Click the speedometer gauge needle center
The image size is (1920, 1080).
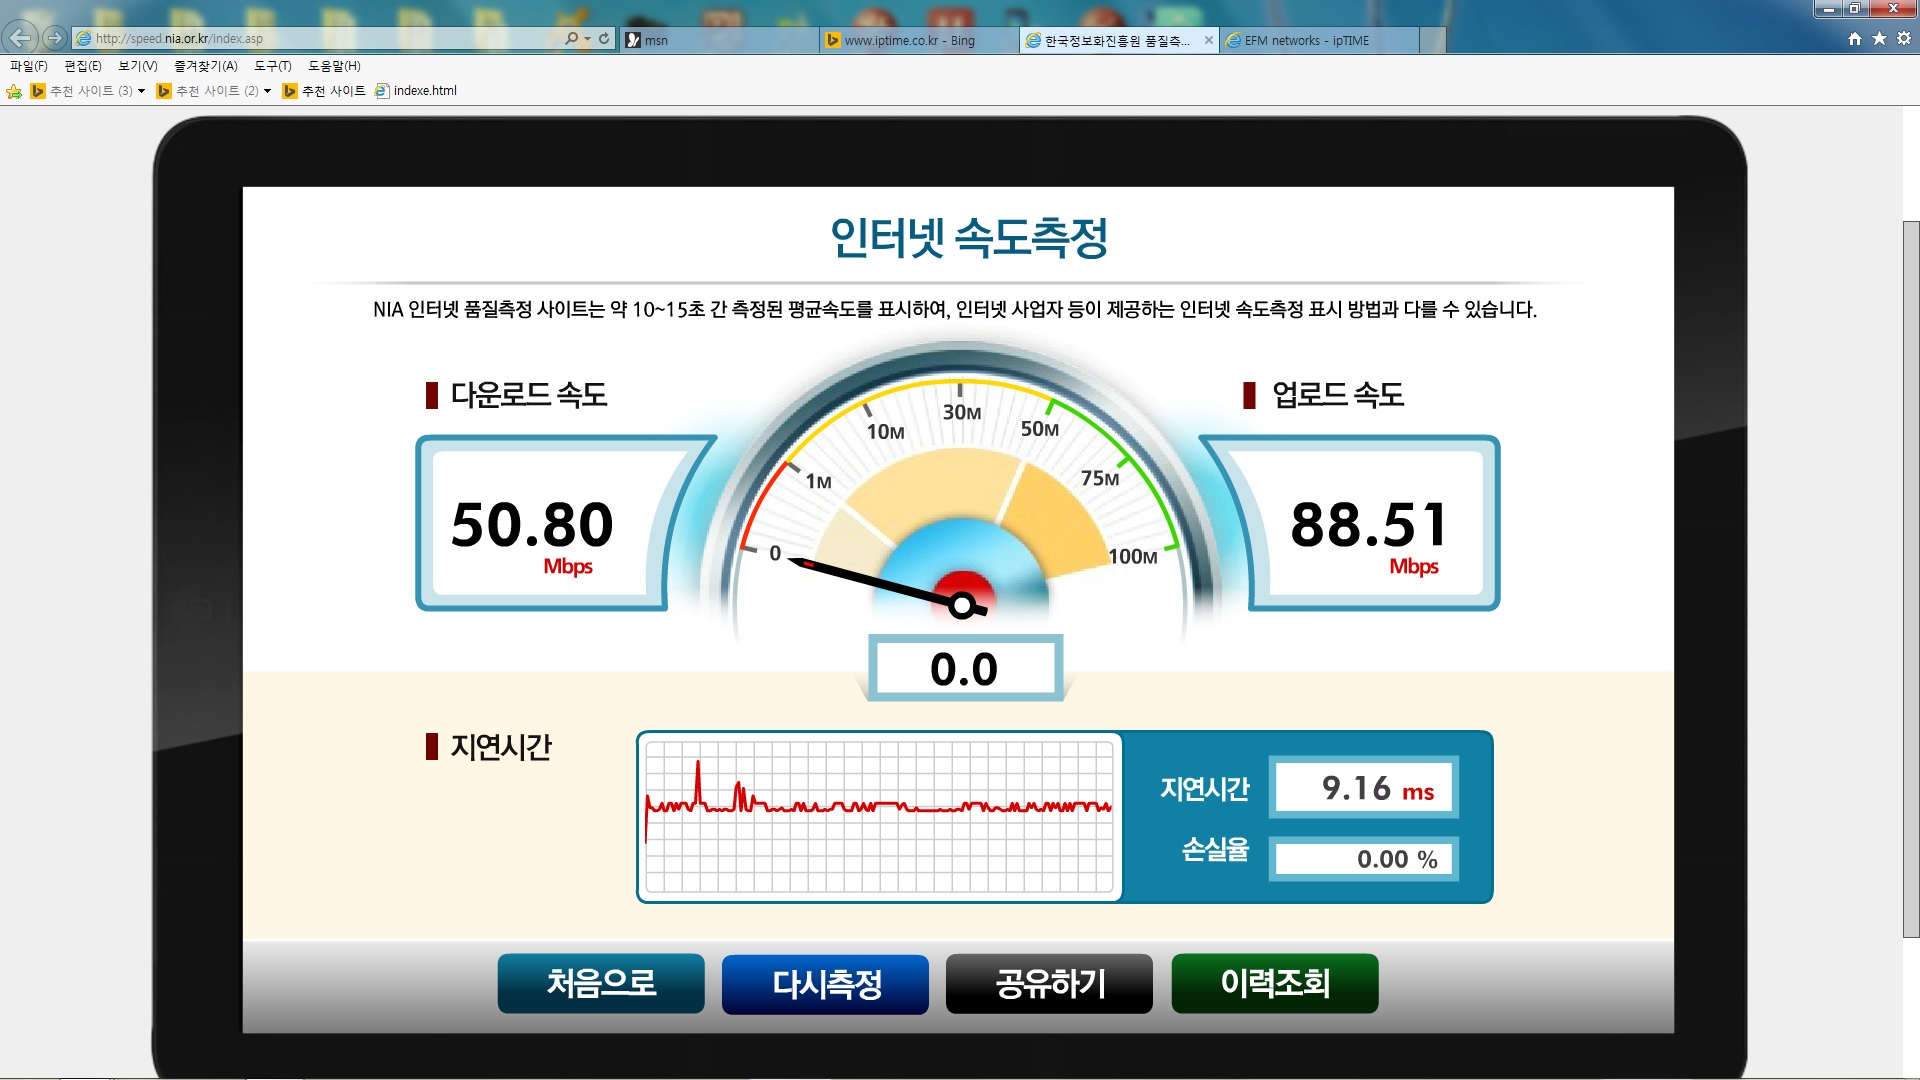(x=962, y=605)
